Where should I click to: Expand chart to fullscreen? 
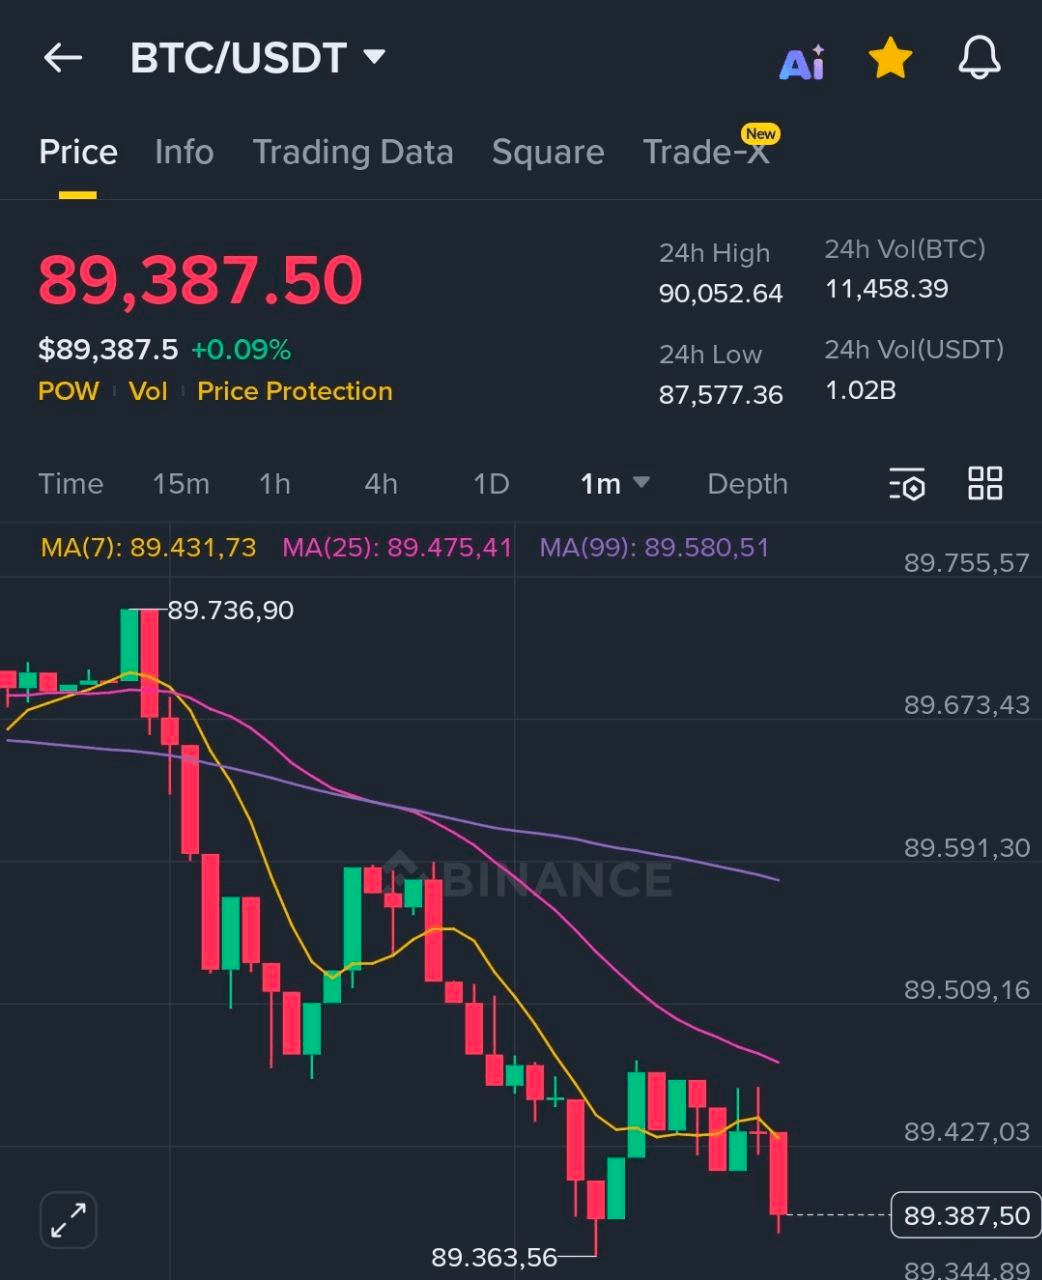tap(68, 1220)
